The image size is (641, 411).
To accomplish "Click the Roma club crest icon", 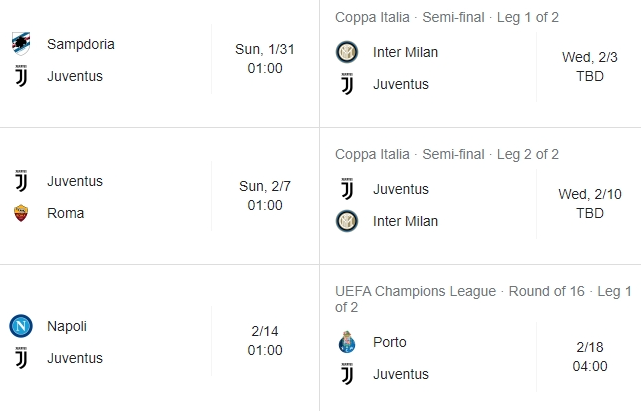I will pos(21,213).
